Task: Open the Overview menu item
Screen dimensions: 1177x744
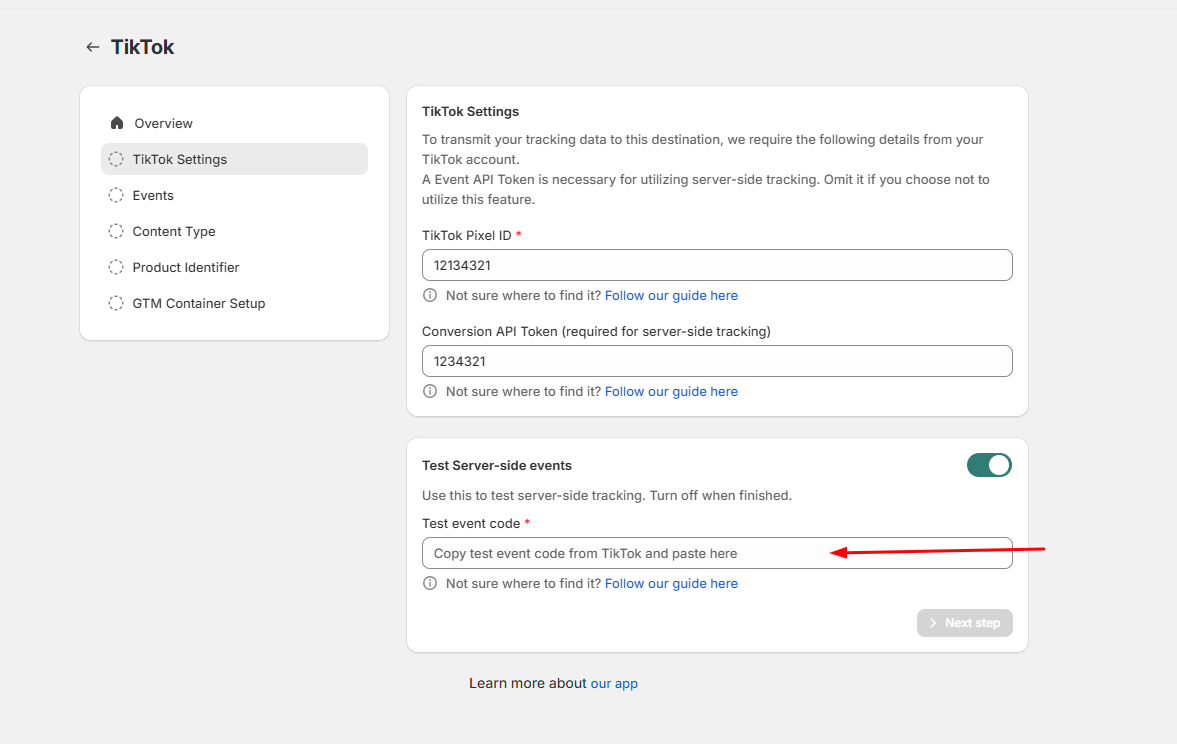Action: tap(163, 123)
